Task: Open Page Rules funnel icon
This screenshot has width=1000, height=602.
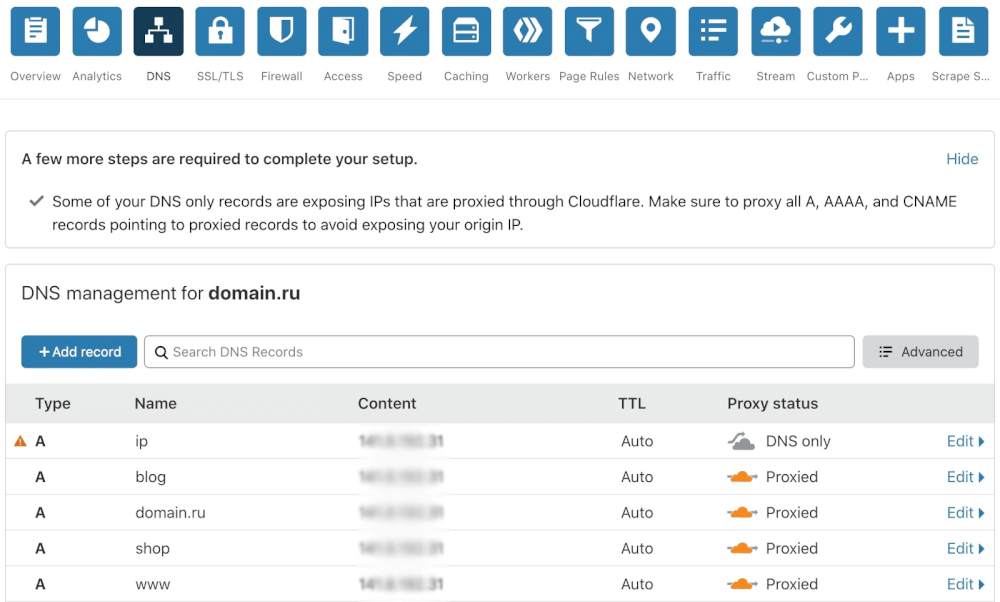Action: 589,32
